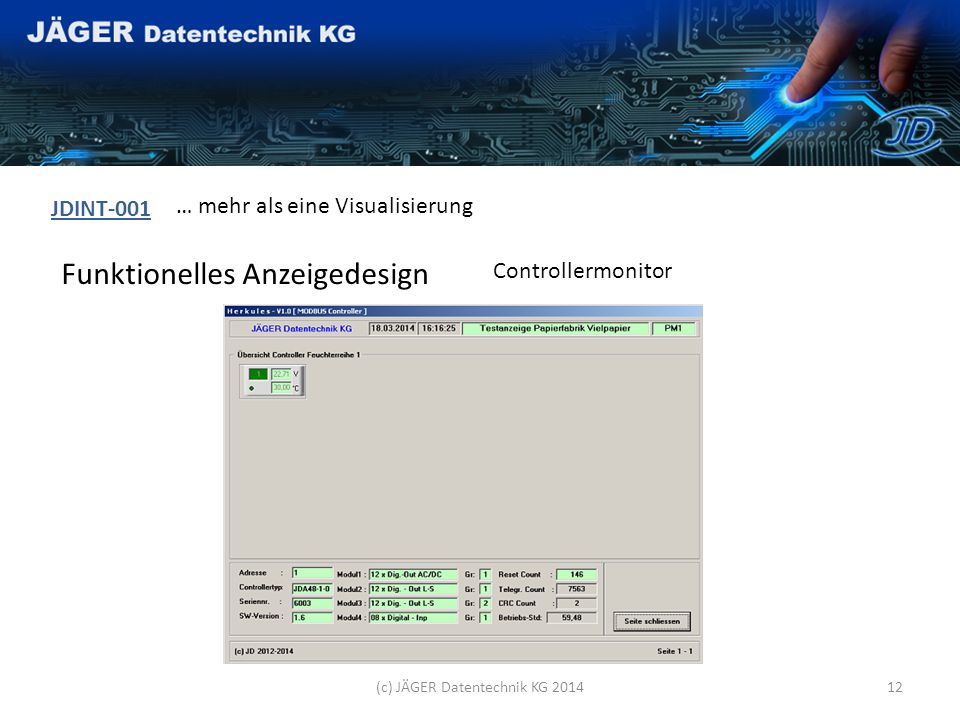Screen dimensions: 960x720
Task: Click the Controllermonitor slide label
Action: point(582,271)
